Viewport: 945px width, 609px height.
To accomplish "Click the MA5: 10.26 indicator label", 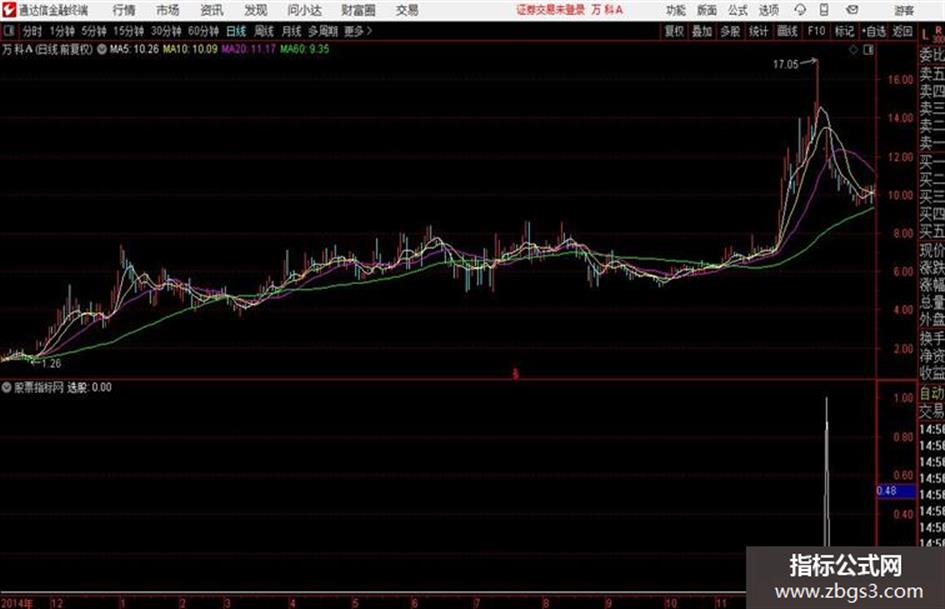I will click(x=134, y=49).
